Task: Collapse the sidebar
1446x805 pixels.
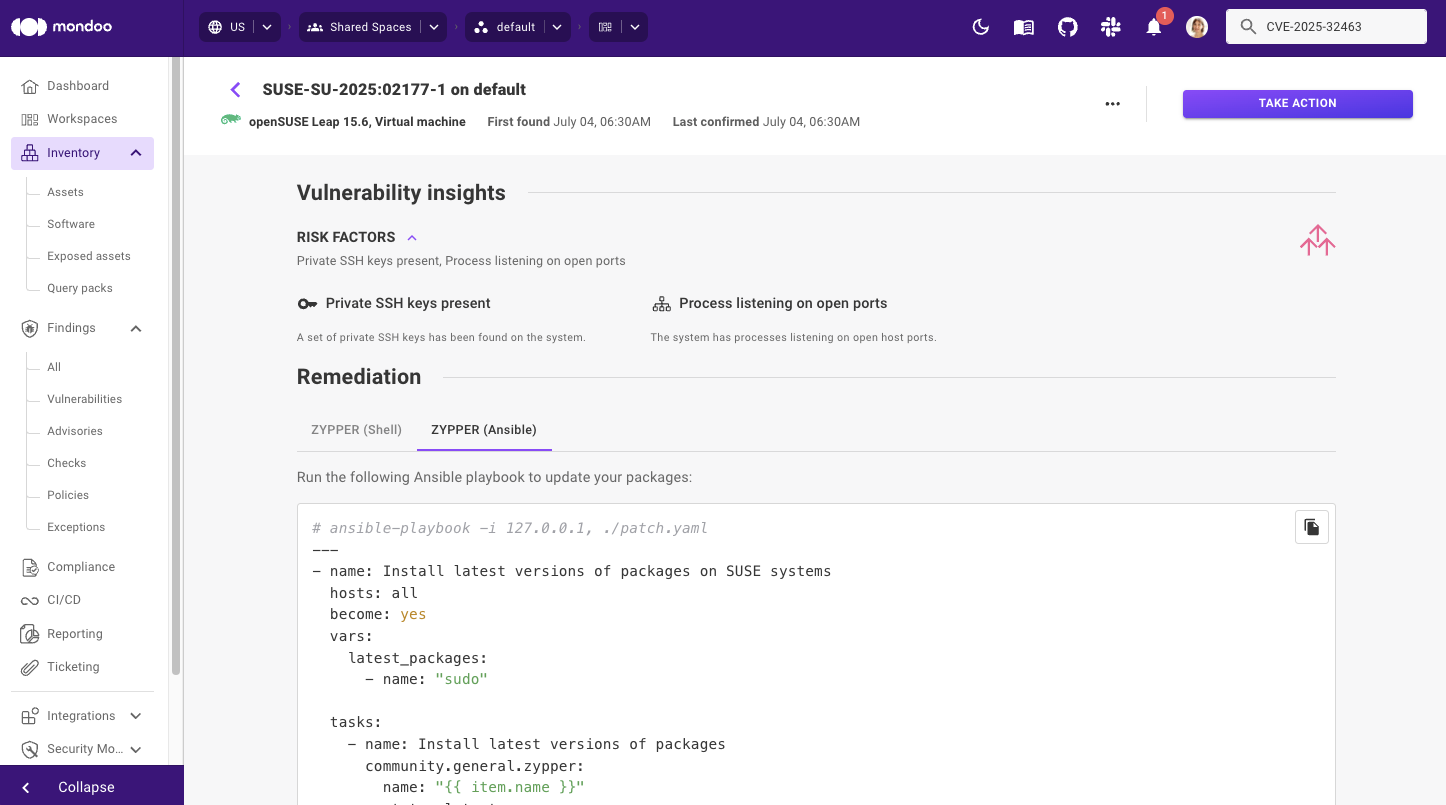Action: (x=92, y=787)
